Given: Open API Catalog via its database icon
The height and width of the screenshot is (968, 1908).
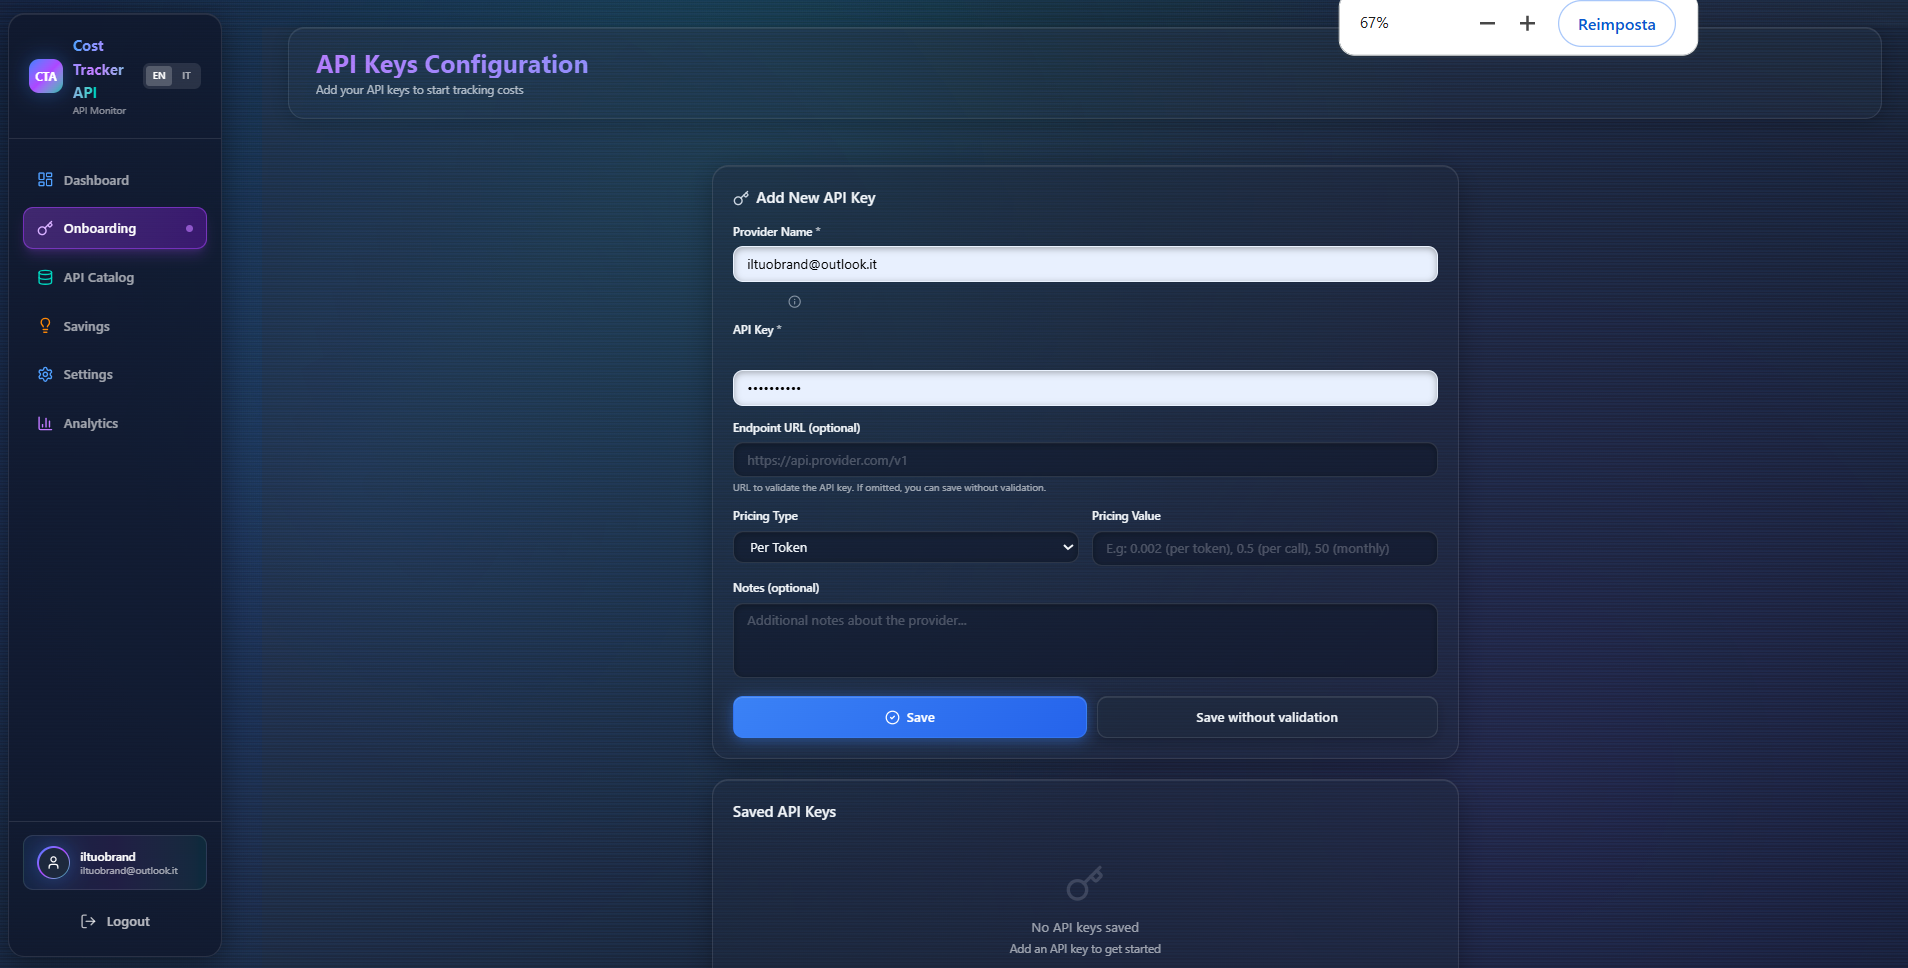Looking at the screenshot, I should 44,277.
